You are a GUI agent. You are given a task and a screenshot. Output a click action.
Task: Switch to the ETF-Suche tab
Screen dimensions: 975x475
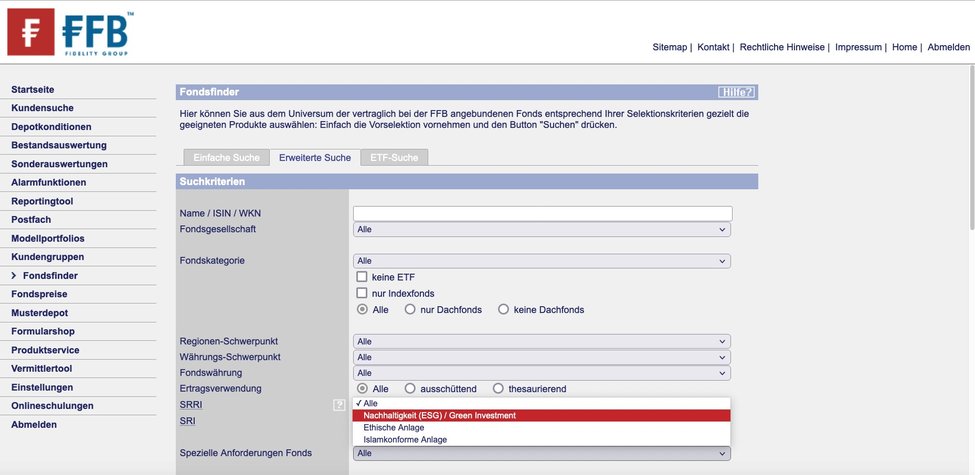(x=394, y=157)
